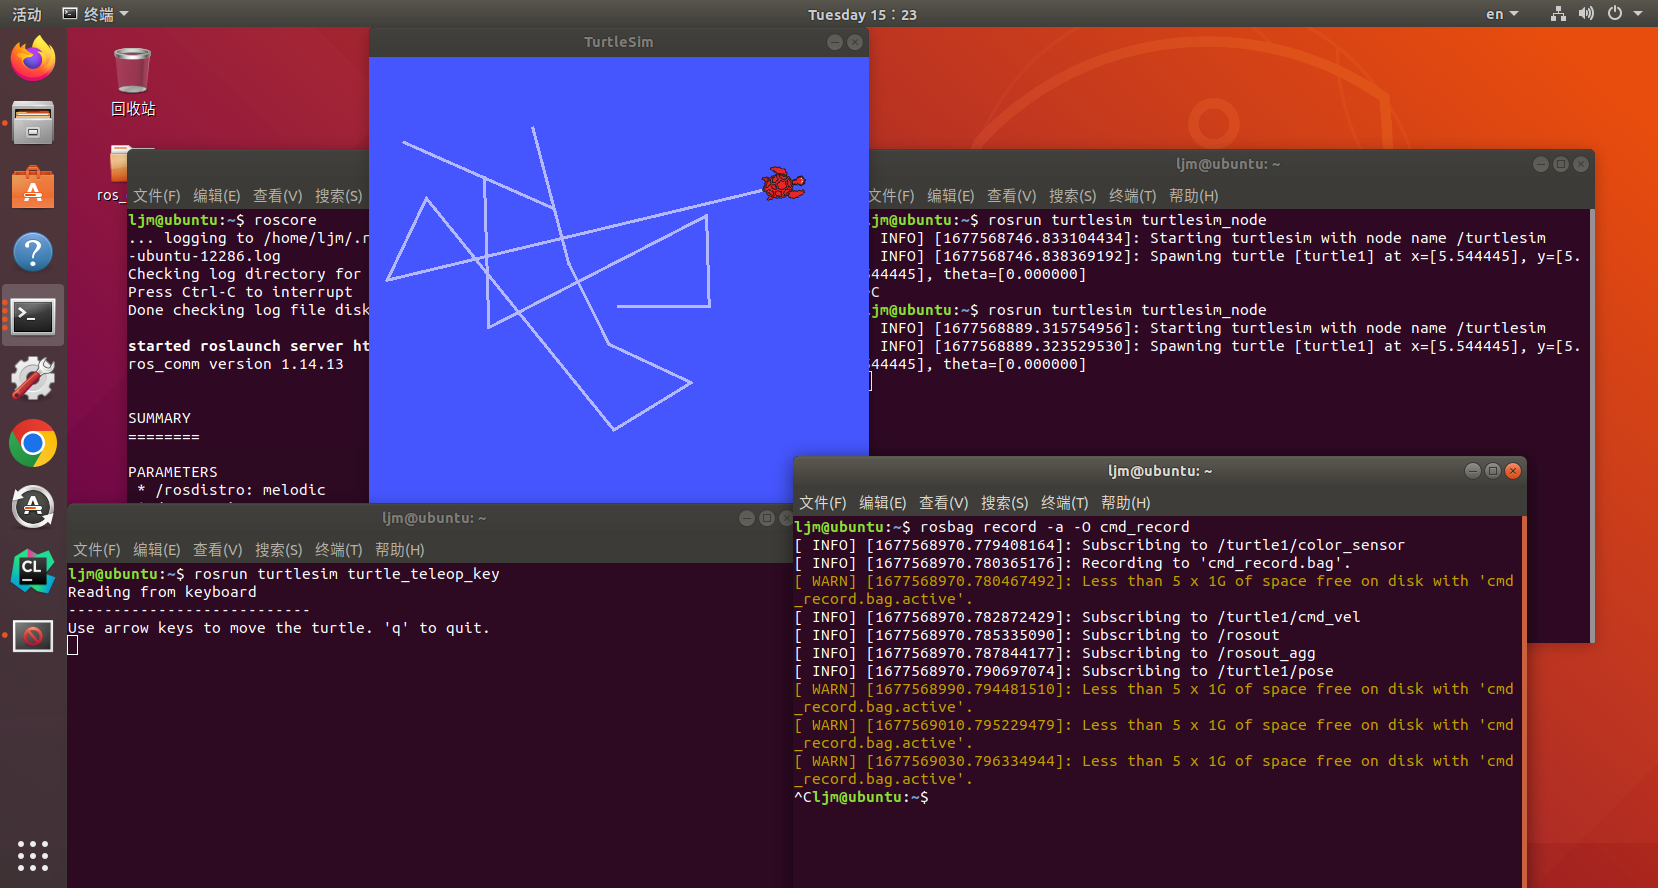
Task: Minimize the turtlesim_node terminal window
Action: pyautogui.click(x=1541, y=164)
